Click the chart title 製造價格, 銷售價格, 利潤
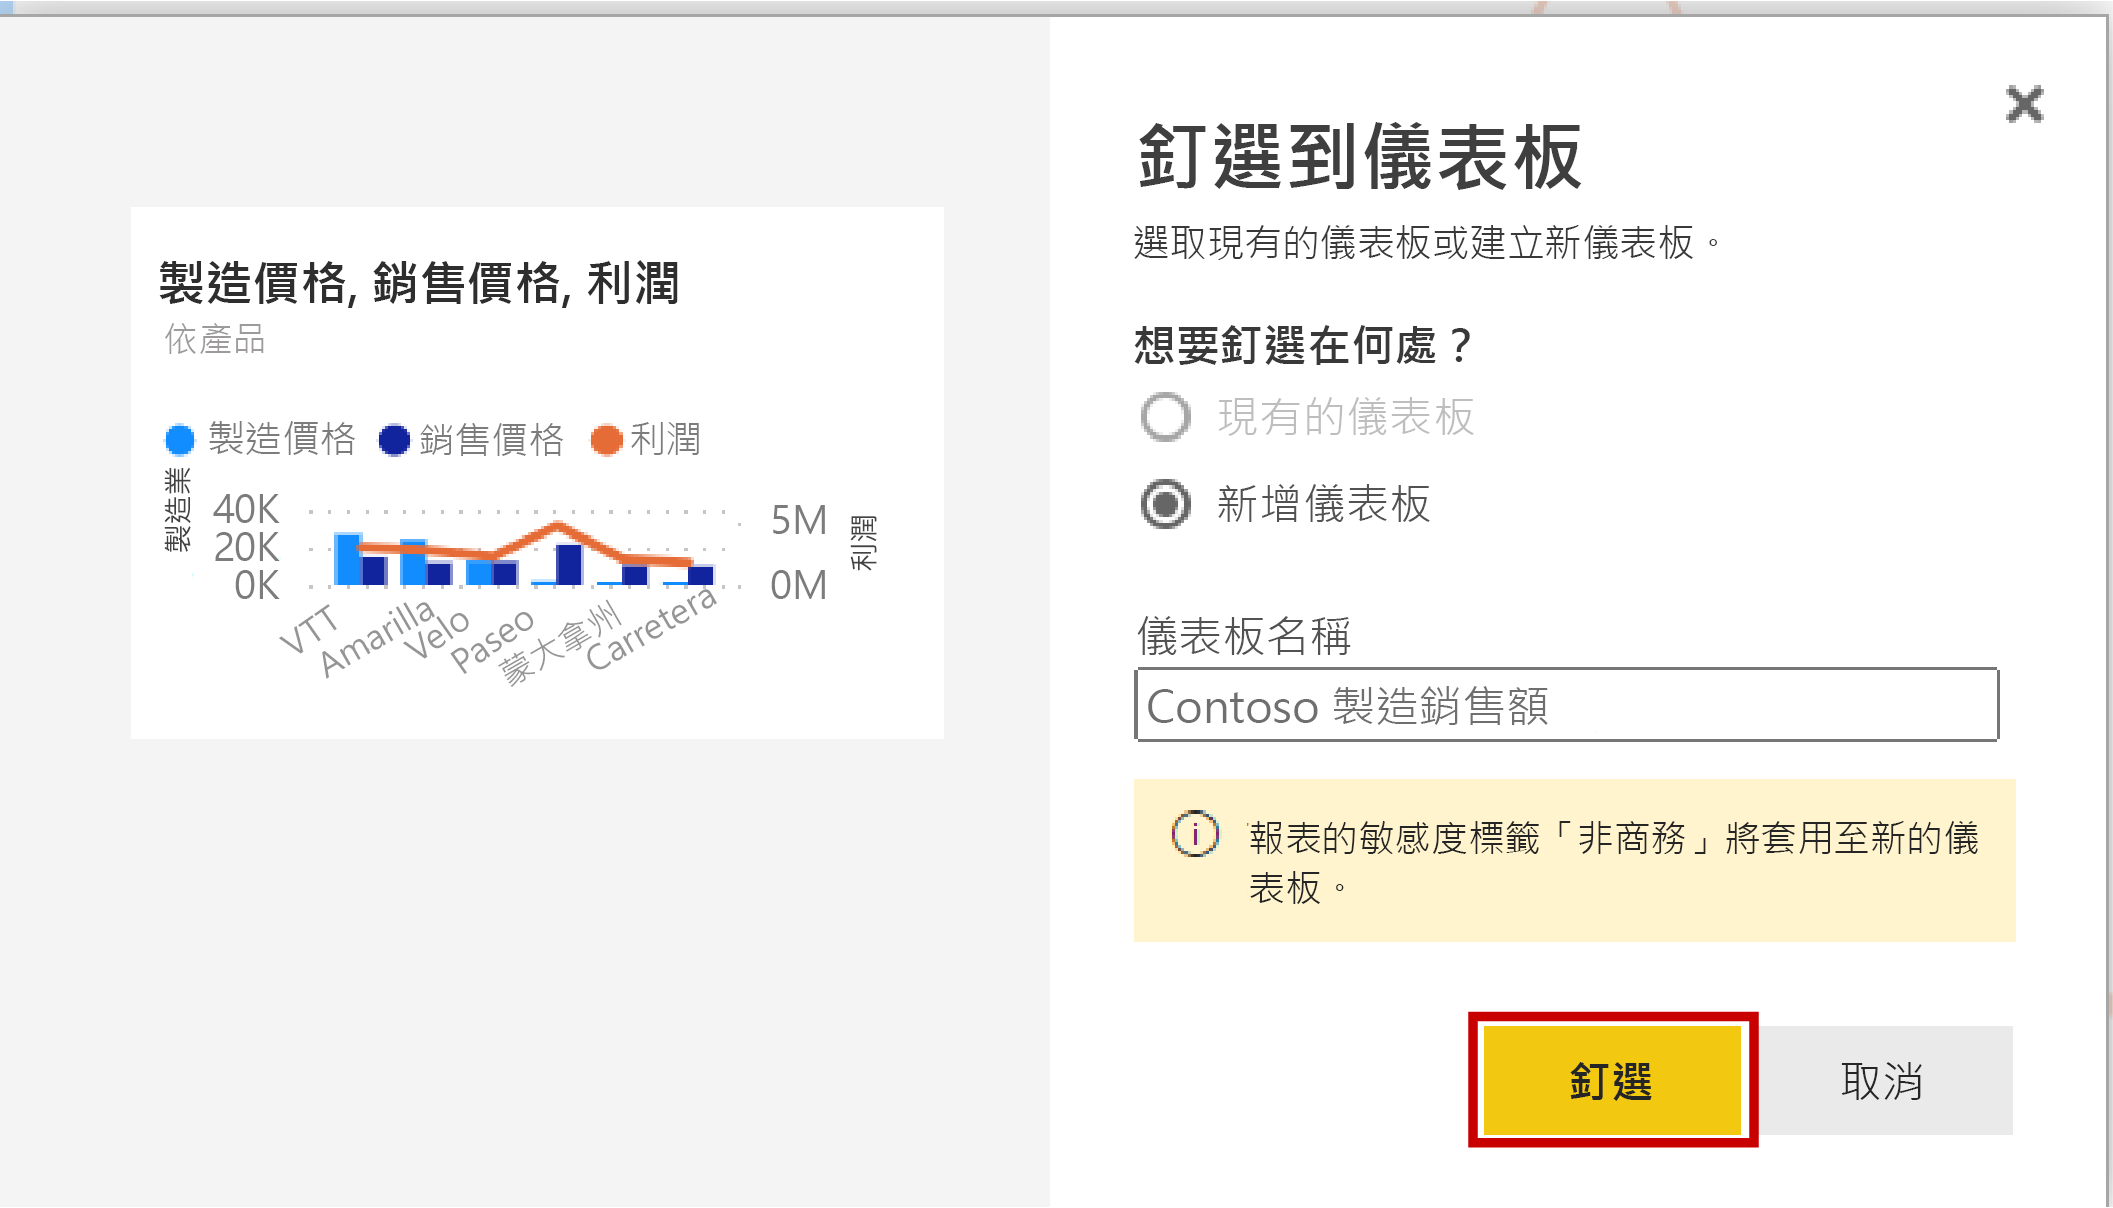This screenshot has height=1208, width=2113. (420, 283)
